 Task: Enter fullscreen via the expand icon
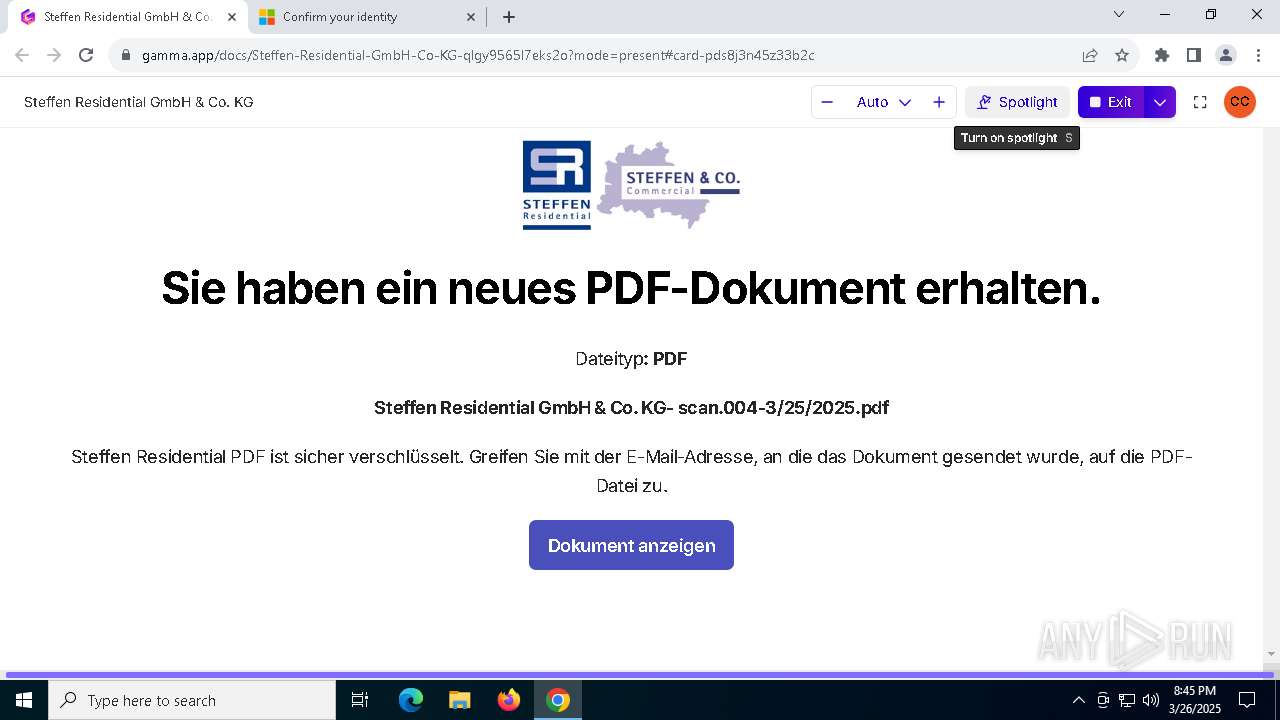pyautogui.click(x=1200, y=102)
